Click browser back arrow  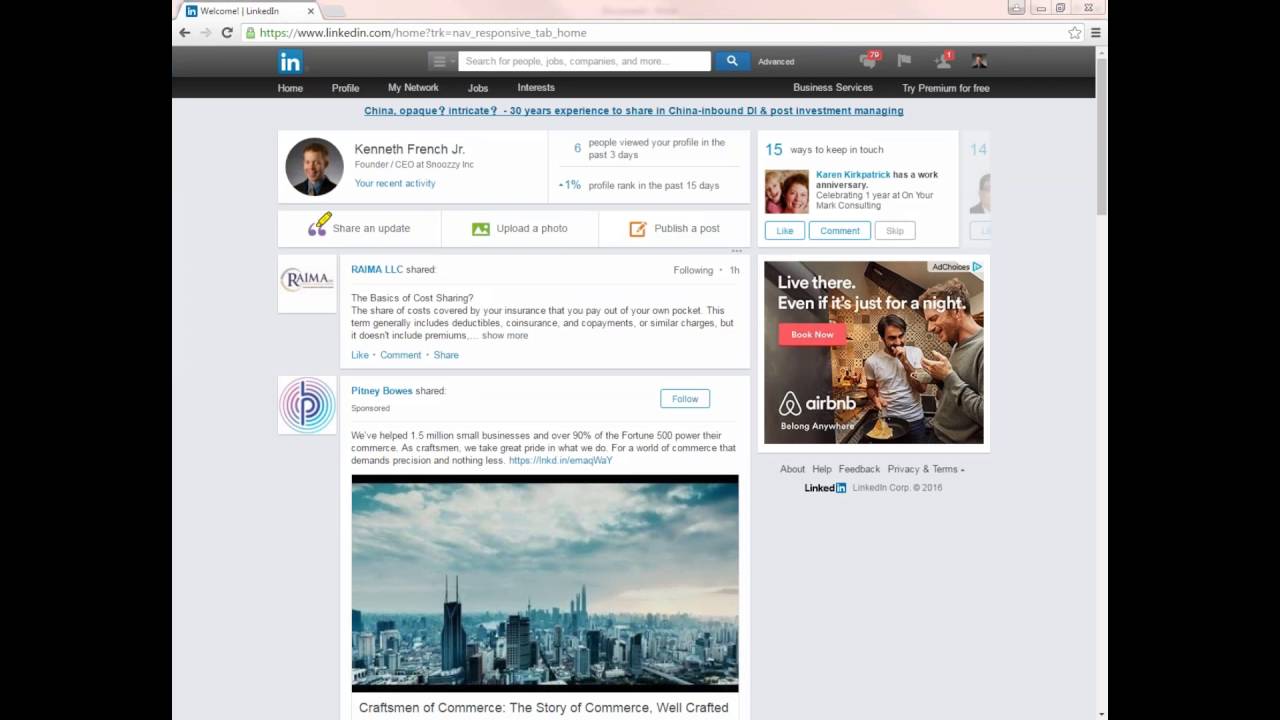coord(185,33)
